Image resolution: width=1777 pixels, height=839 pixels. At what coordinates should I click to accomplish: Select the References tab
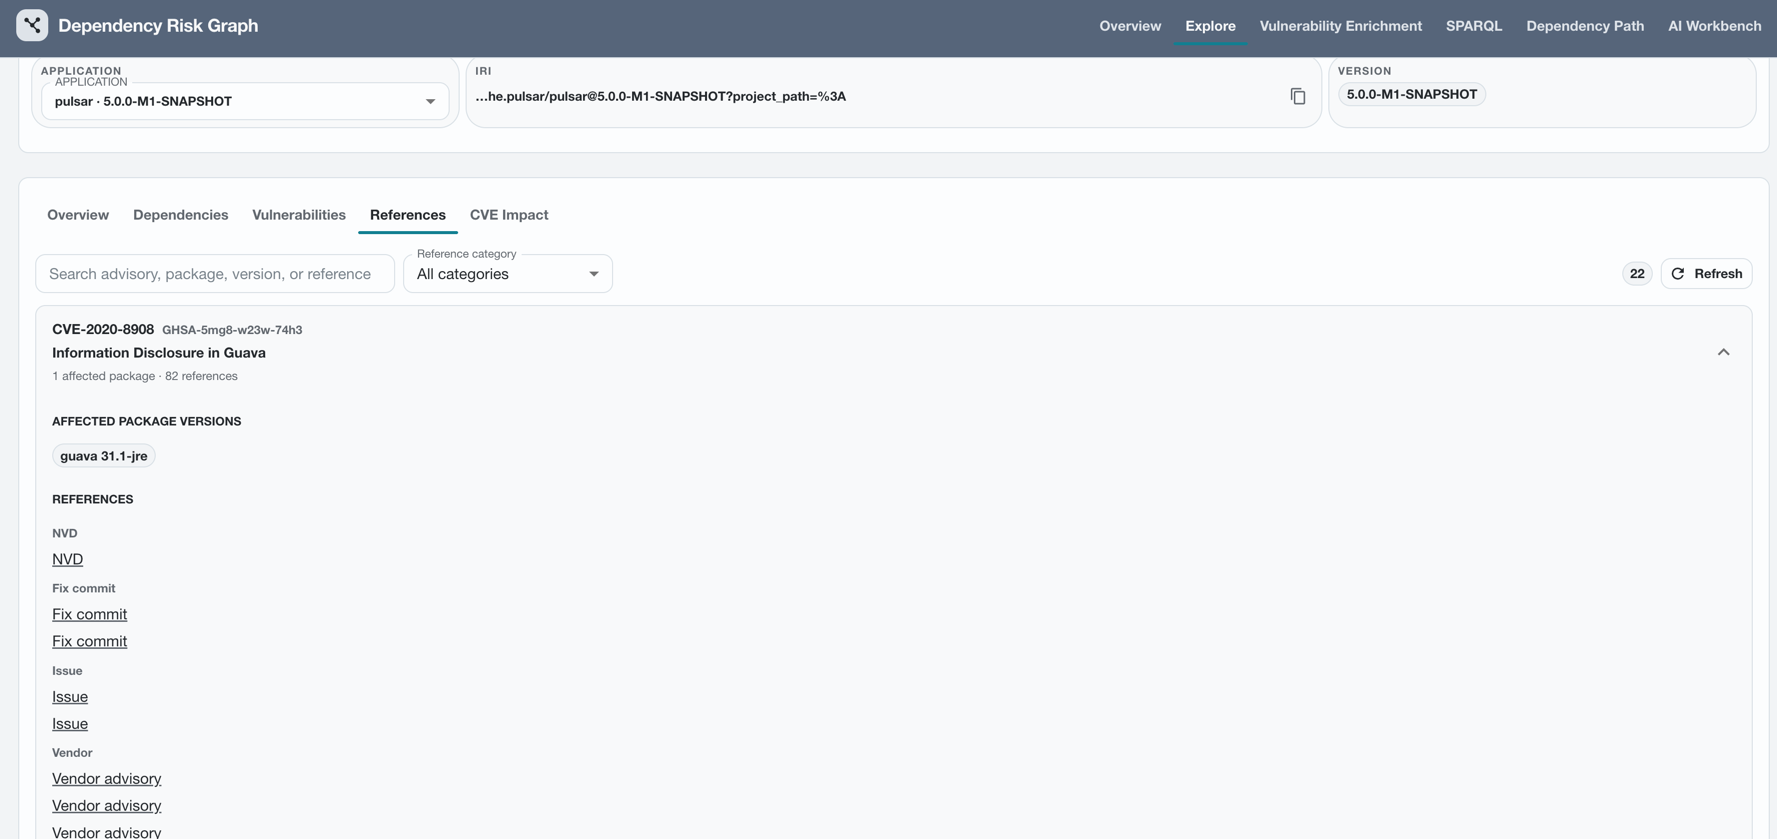coord(408,215)
